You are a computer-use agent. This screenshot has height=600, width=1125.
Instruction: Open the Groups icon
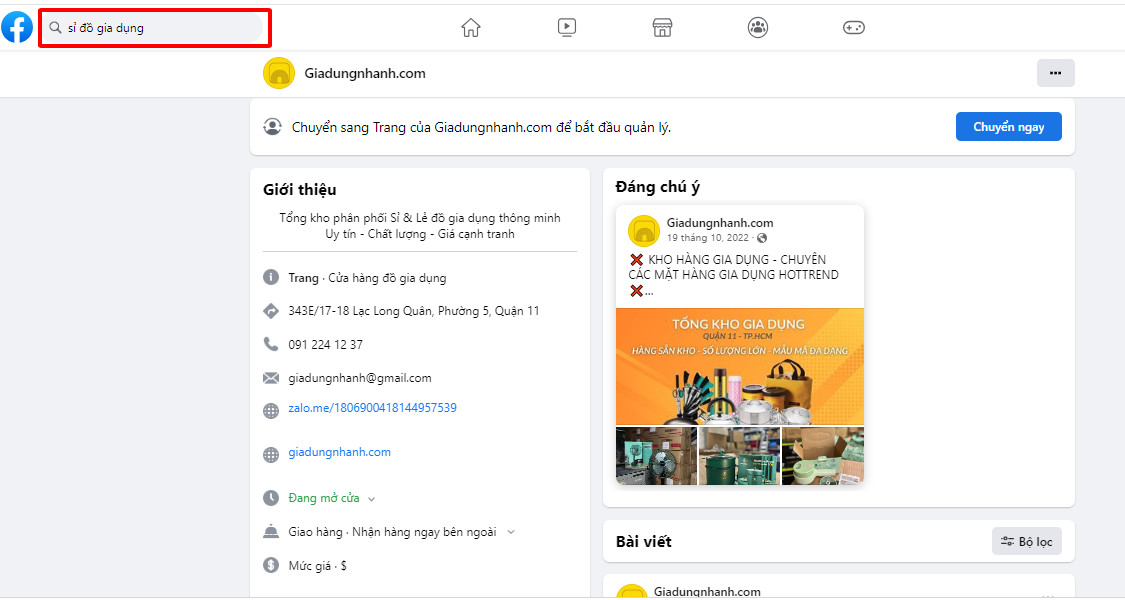point(758,28)
